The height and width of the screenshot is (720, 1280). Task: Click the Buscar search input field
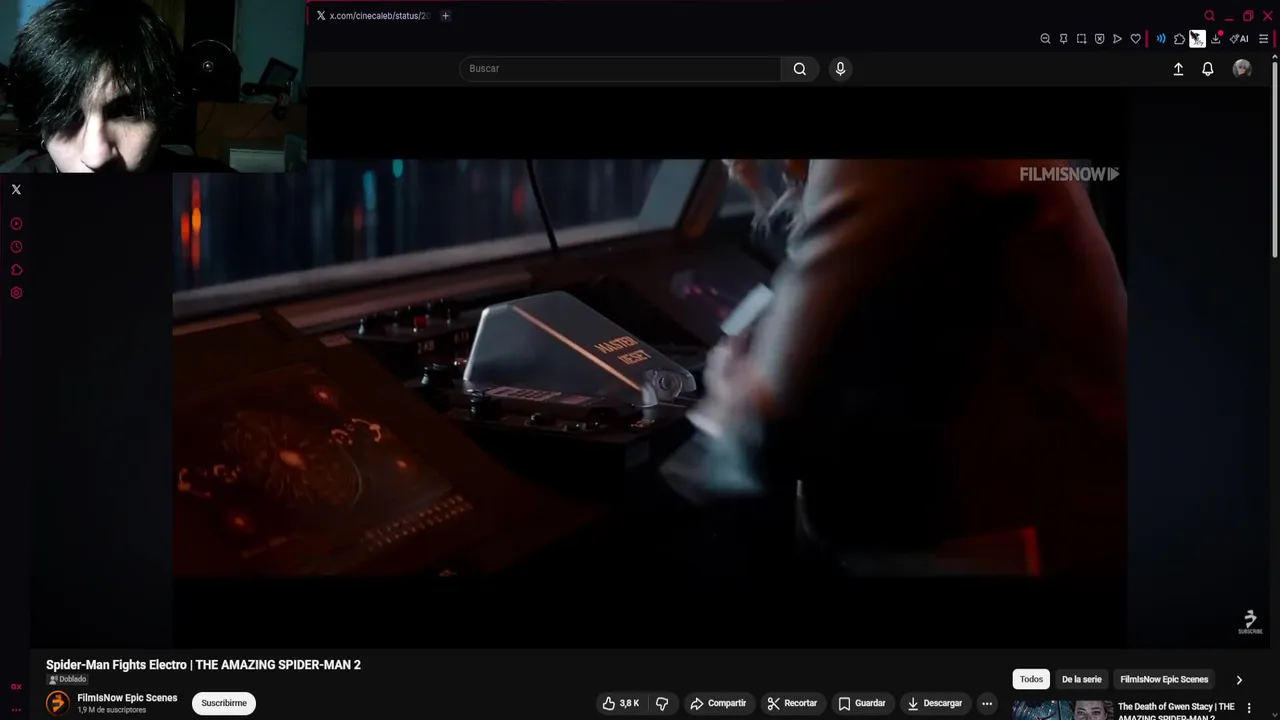coord(620,69)
